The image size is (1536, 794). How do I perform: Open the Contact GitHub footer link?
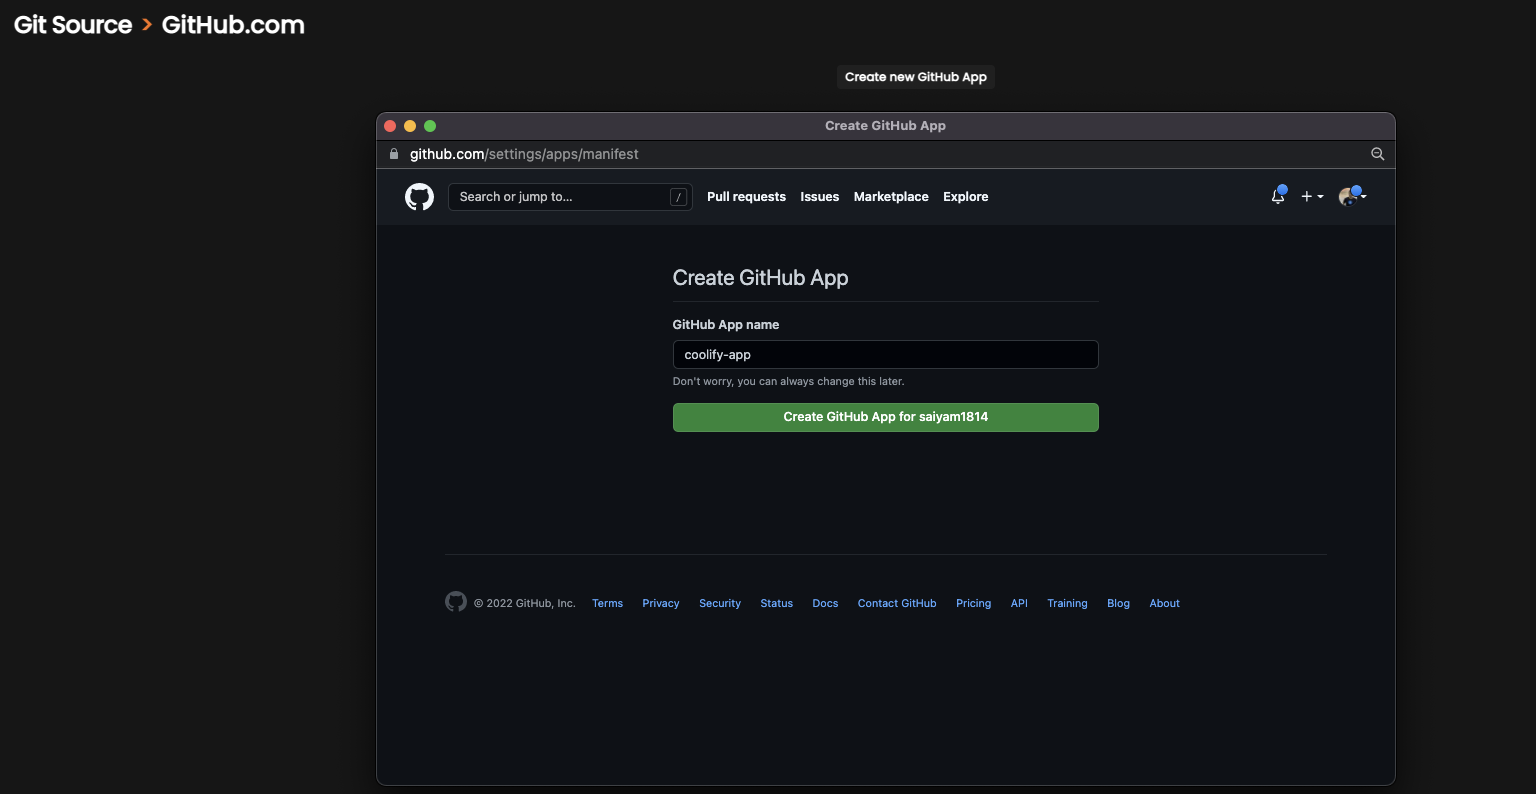(x=897, y=603)
